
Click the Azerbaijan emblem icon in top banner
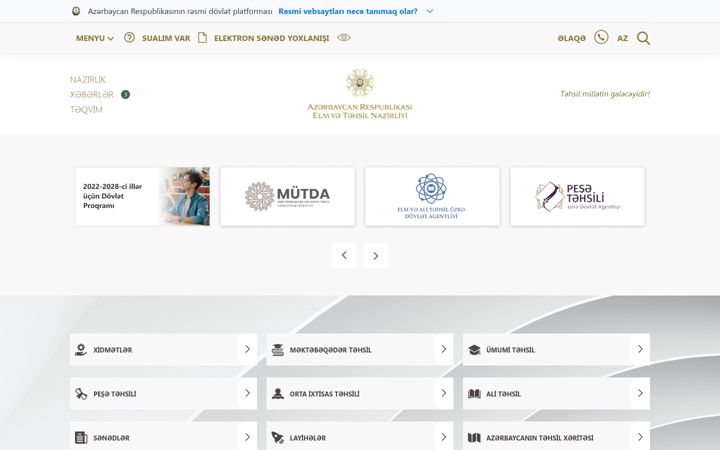tap(76, 11)
